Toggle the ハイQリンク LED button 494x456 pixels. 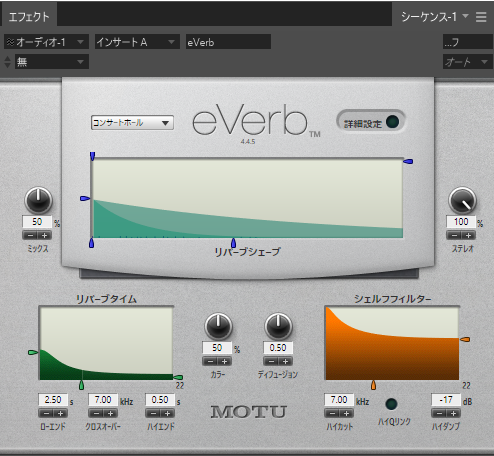tap(391, 404)
